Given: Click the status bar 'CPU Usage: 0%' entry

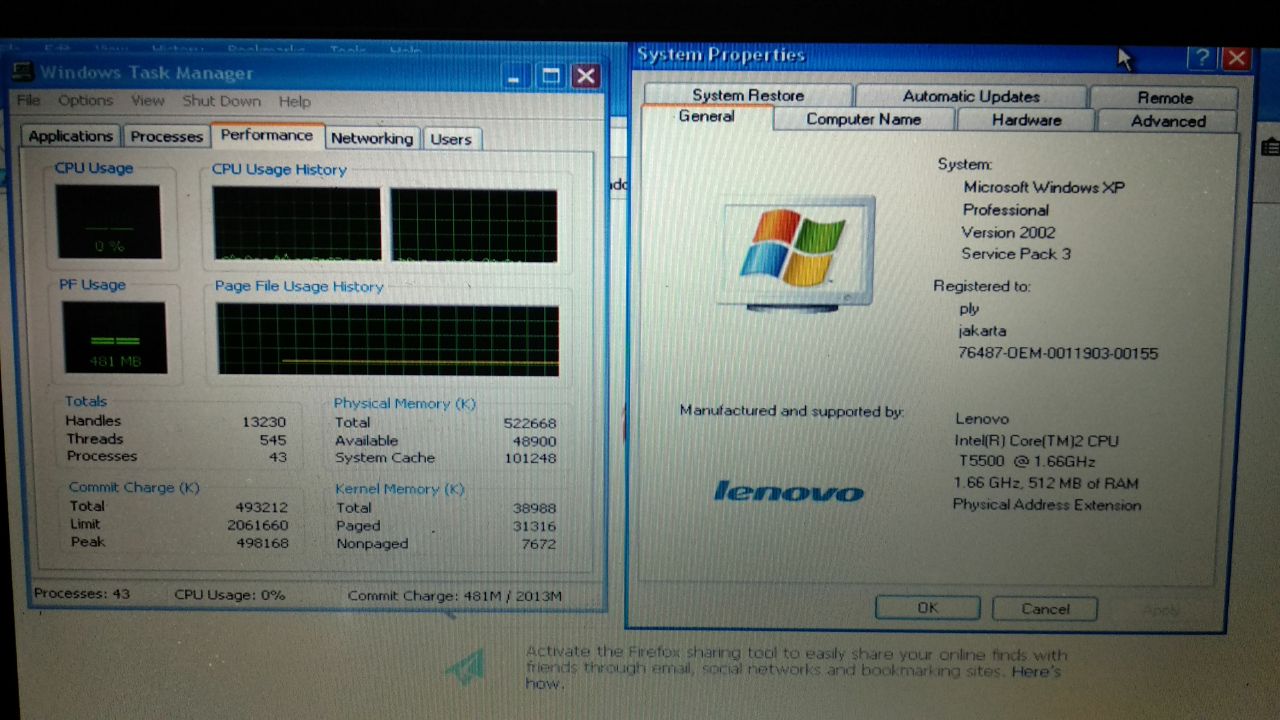Looking at the screenshot, I should pyautogui.click(x=230, y=595).
